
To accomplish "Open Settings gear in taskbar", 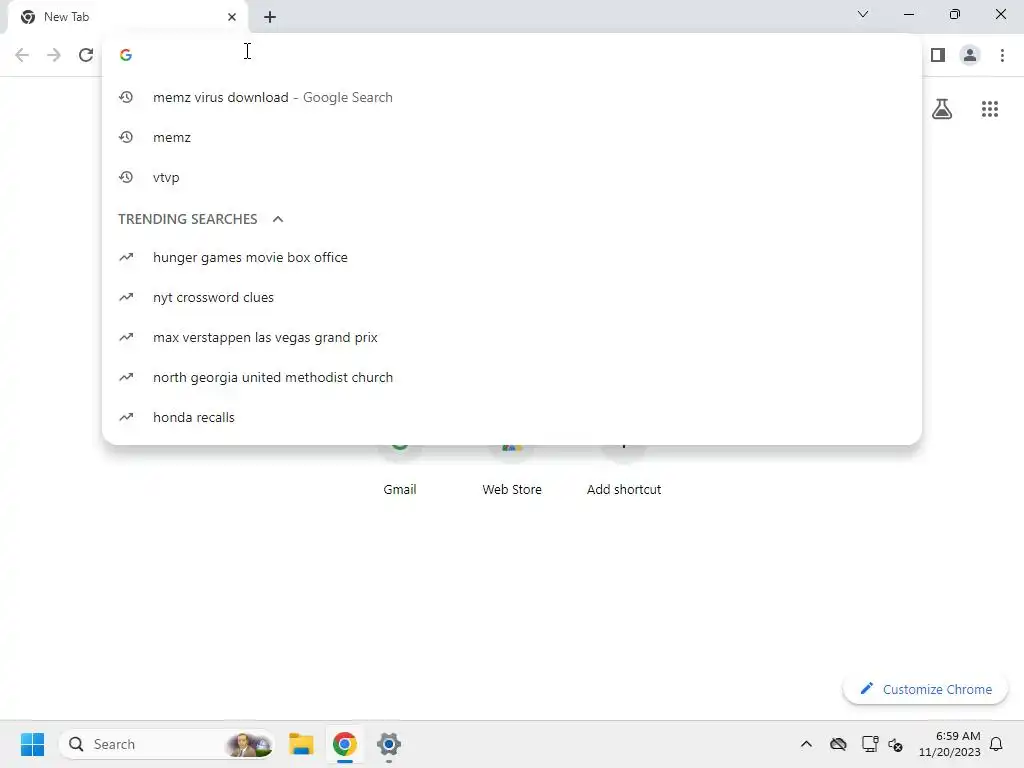I will pyautogui.click(x=389, y=744).
